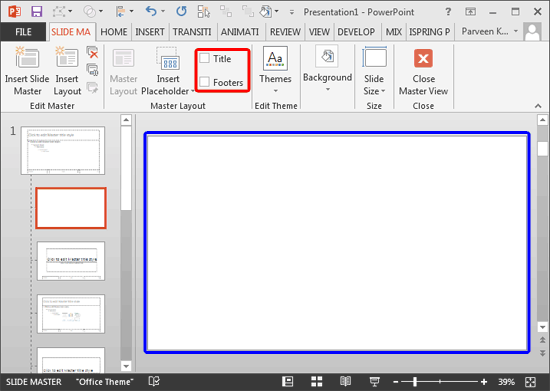Viewport: 550px width, 391px height.
Task: Click the PowerPoint application logo icon
Action: [14, 12]
